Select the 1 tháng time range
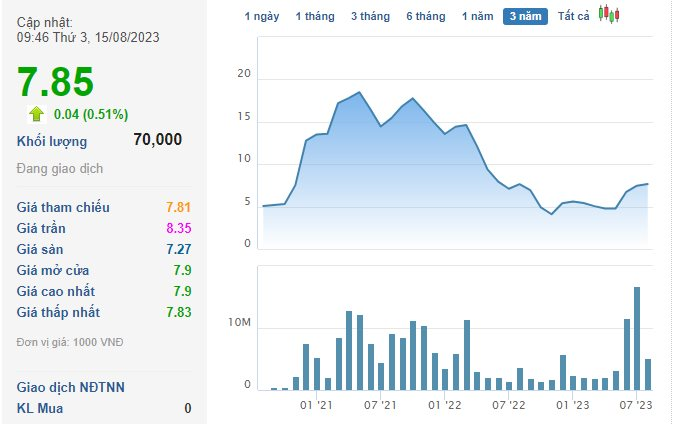The width and height of the screenshot is (676, 424). (315, 16)
